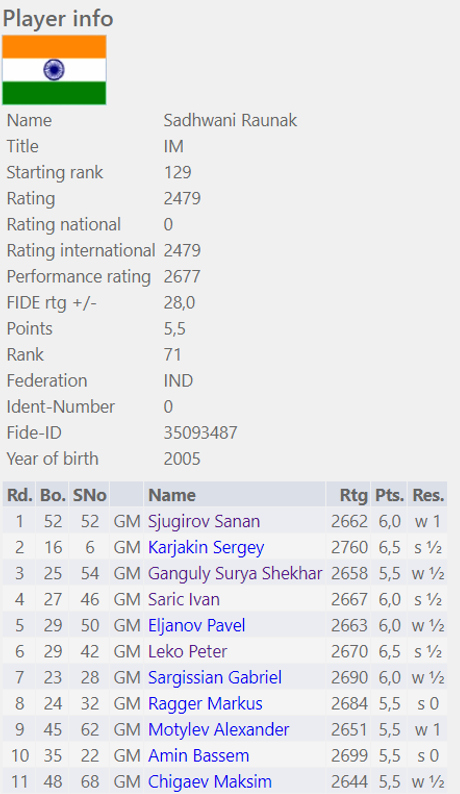The width and height of the screenshot is (460, 794).
Task: Click the player name Sadhwani Raunak
Action: click(230, 121)
